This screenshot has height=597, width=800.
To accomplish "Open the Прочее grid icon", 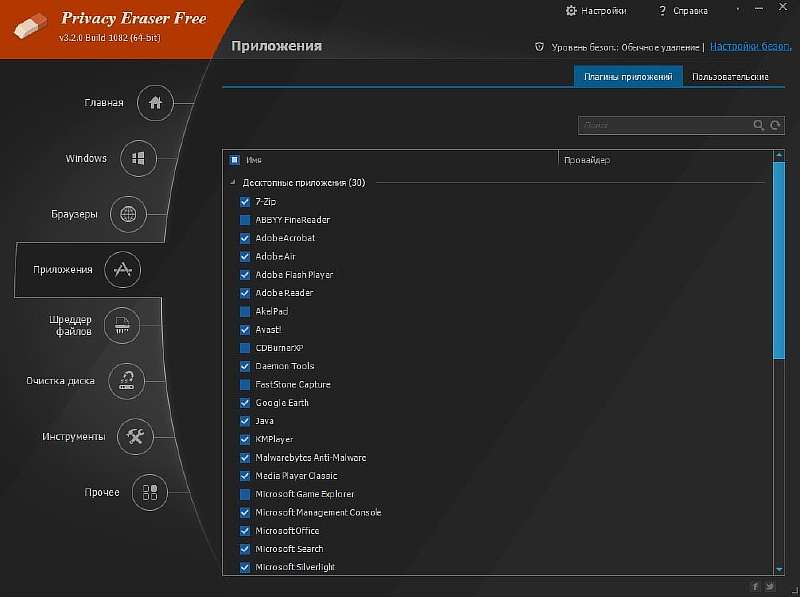I will coord(149,492).
